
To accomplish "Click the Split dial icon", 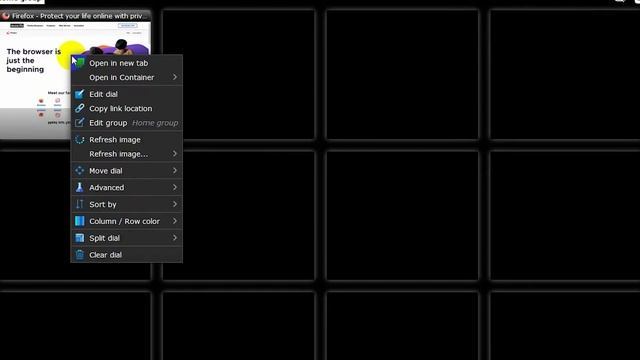I will coord(80,238).
